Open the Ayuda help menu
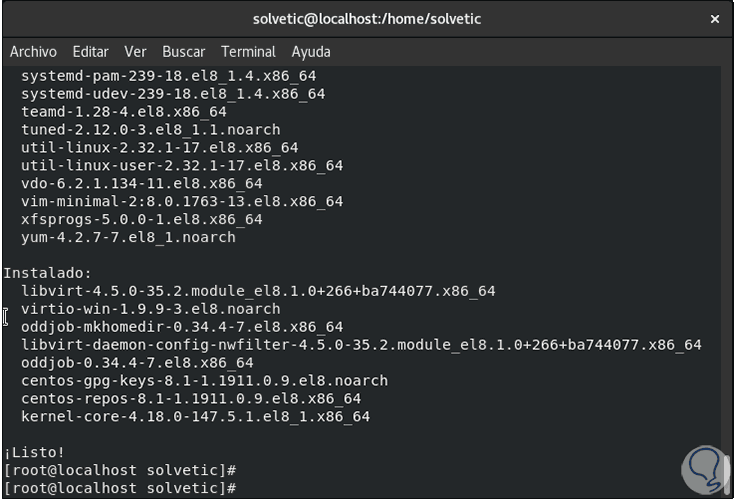Image resolution: width=737 pixels, height=499 pixels. coord(311,51)
